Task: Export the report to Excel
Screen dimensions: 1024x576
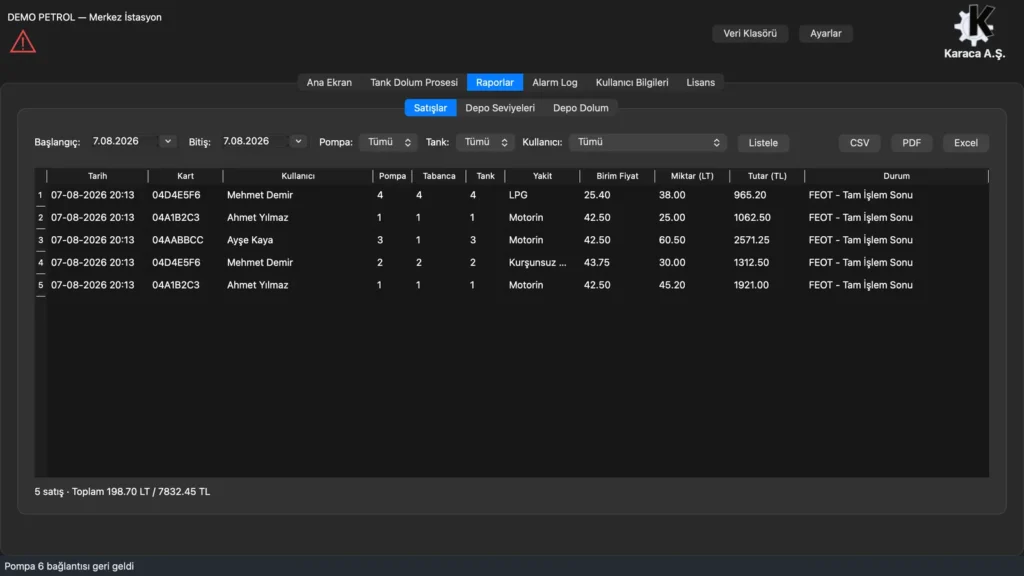Action: click(966, 143)
